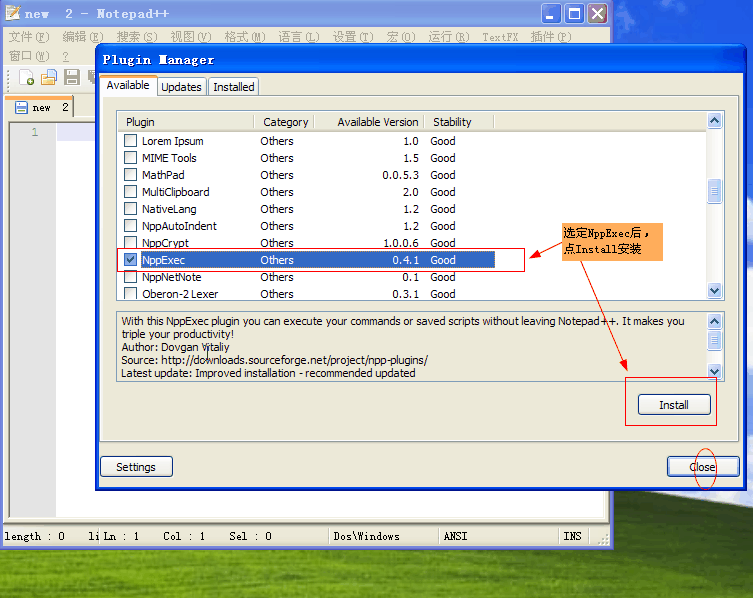753x598 pixels.
Task: Click the ANSI encoding status entry
Action: coord(455,536)
